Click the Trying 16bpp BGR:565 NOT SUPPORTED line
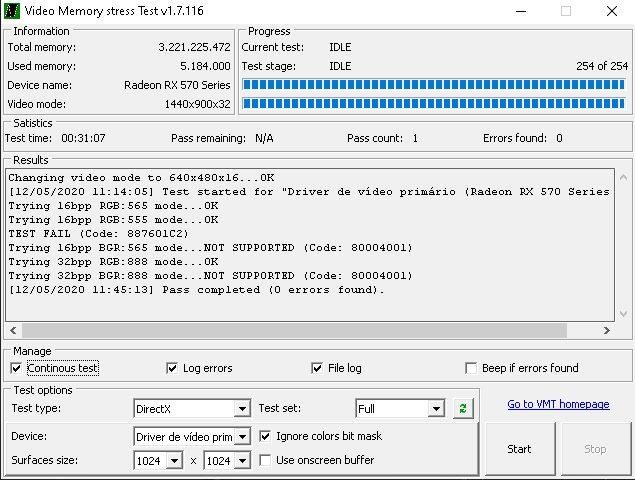 [210, 248]
